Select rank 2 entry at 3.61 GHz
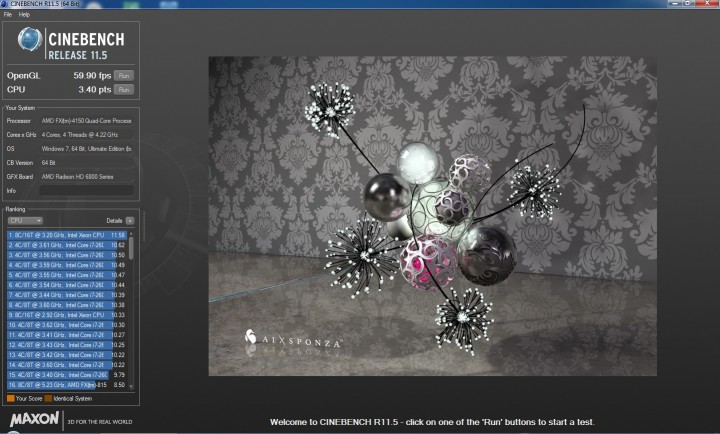The image size is (720, 434). coord(67,245)
